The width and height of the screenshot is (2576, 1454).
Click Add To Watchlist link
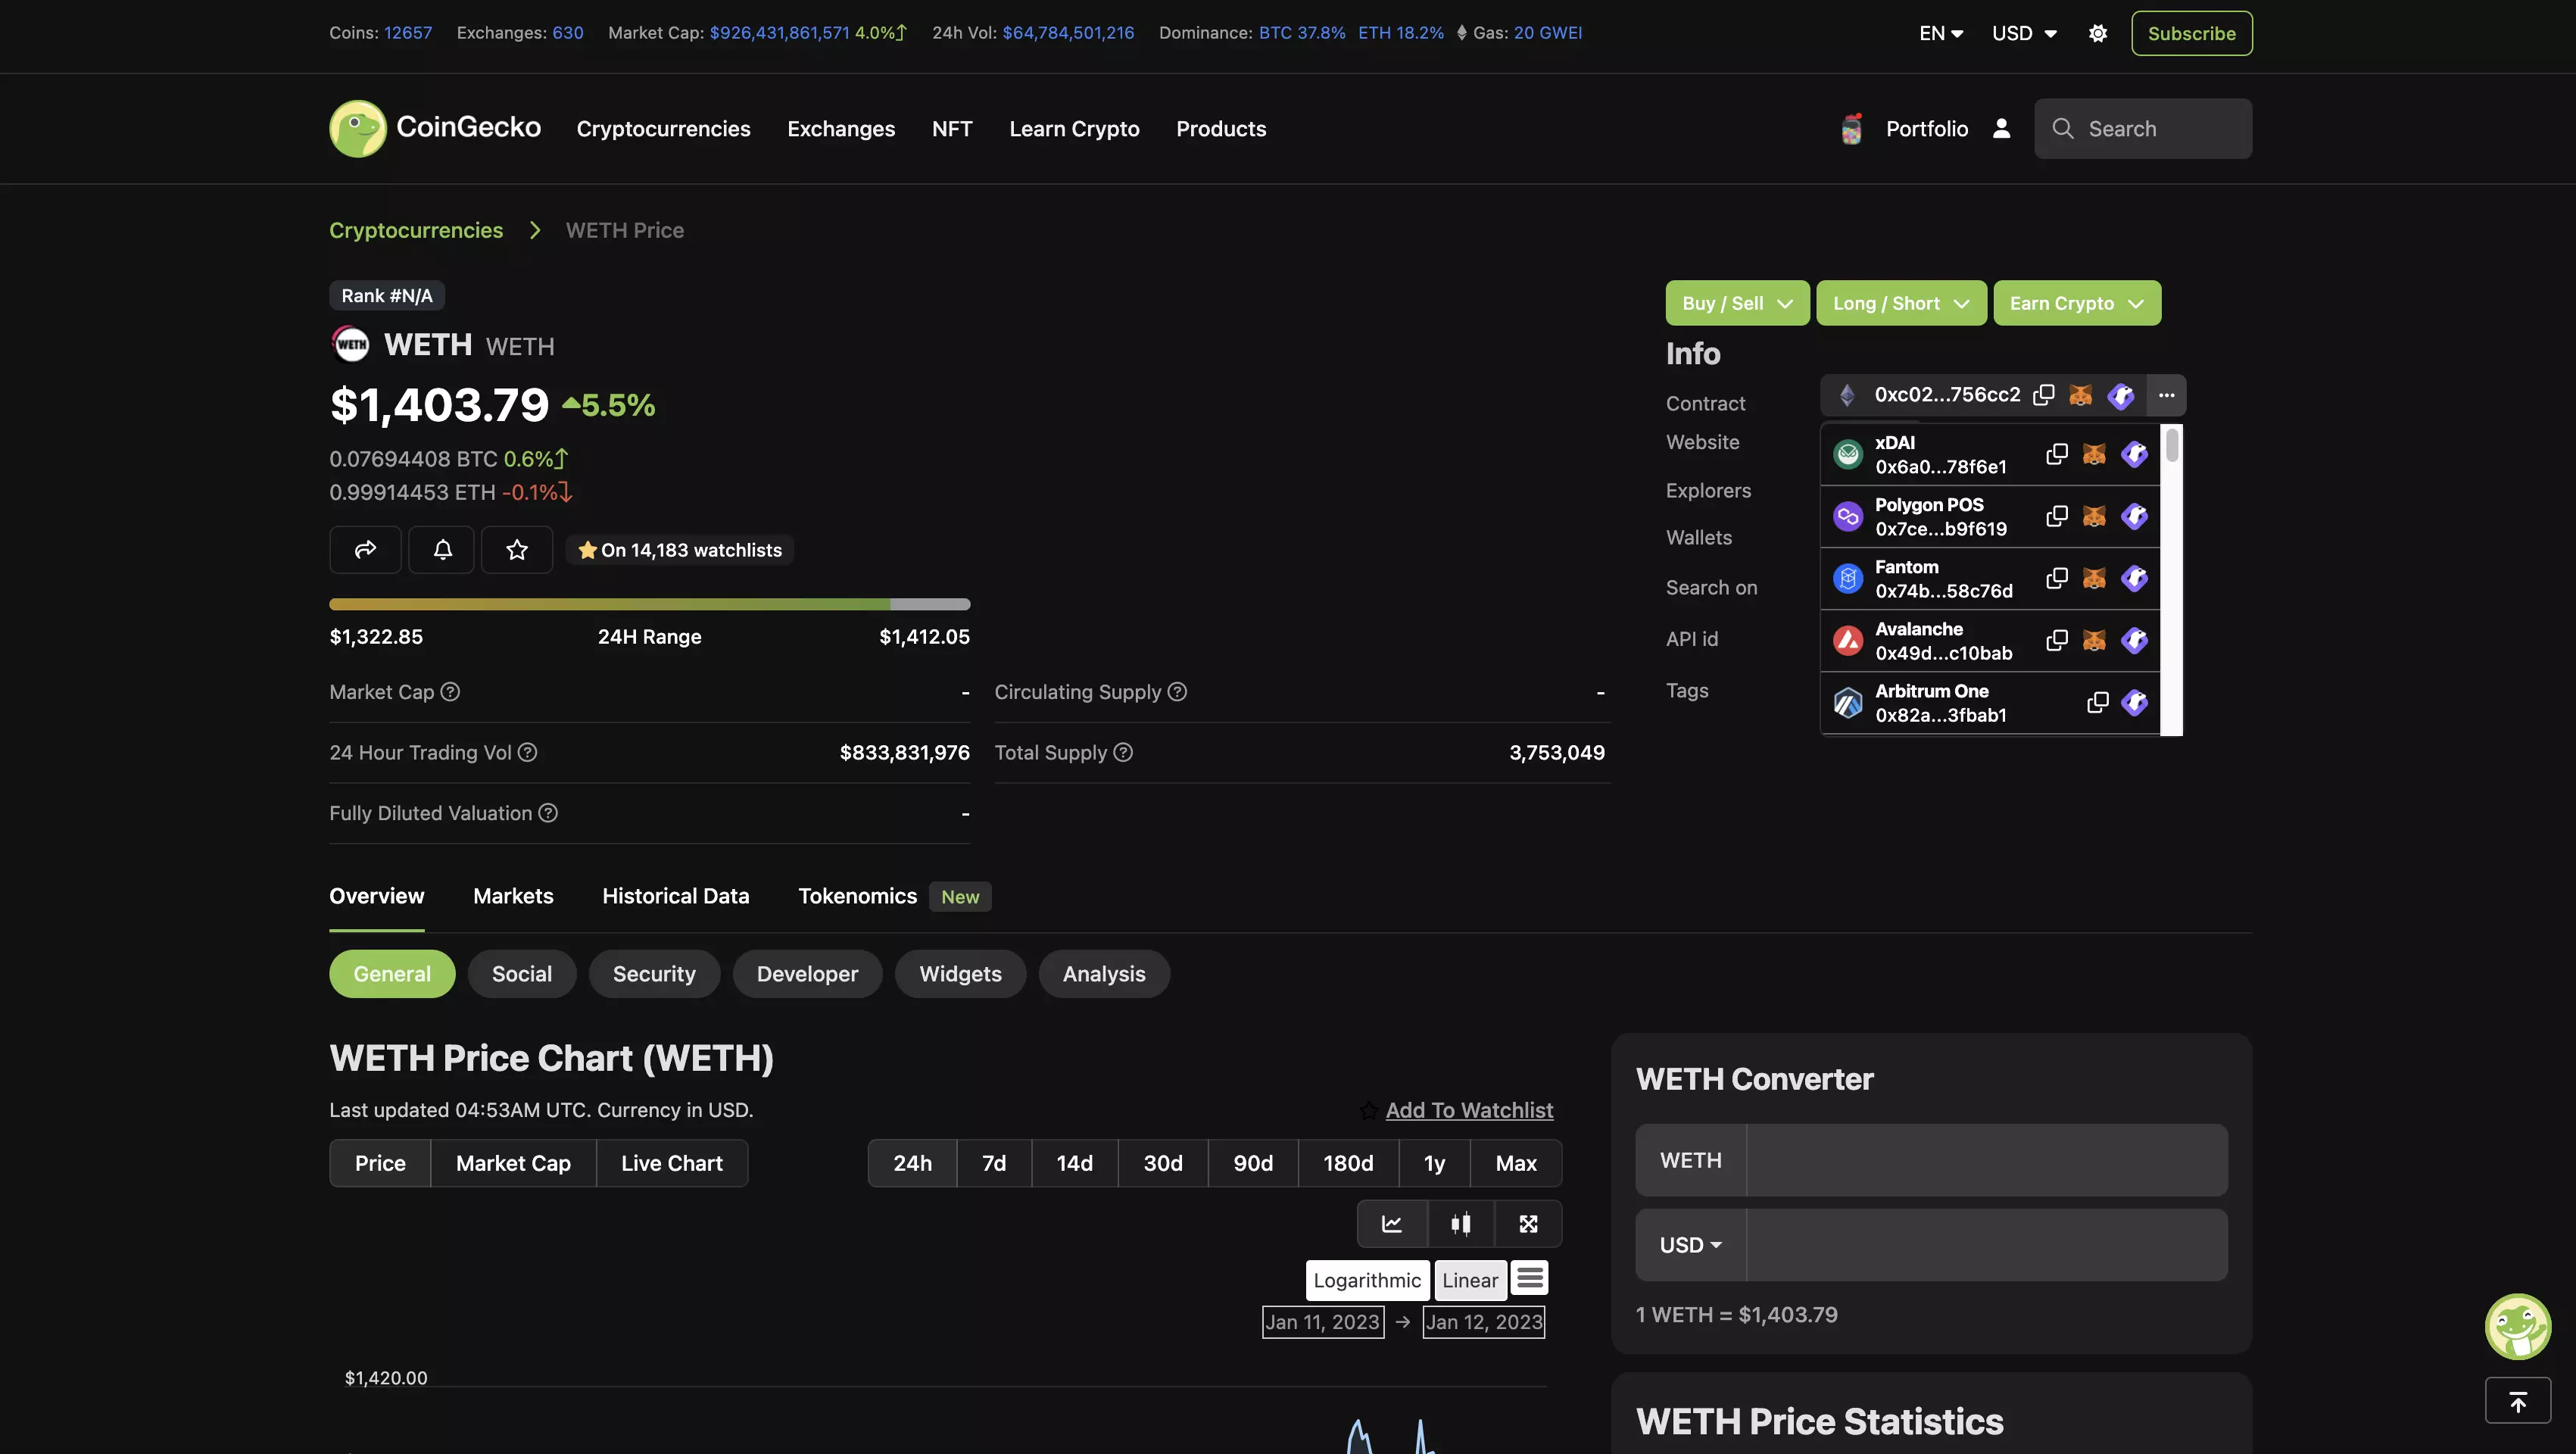coord(1468,1110)
